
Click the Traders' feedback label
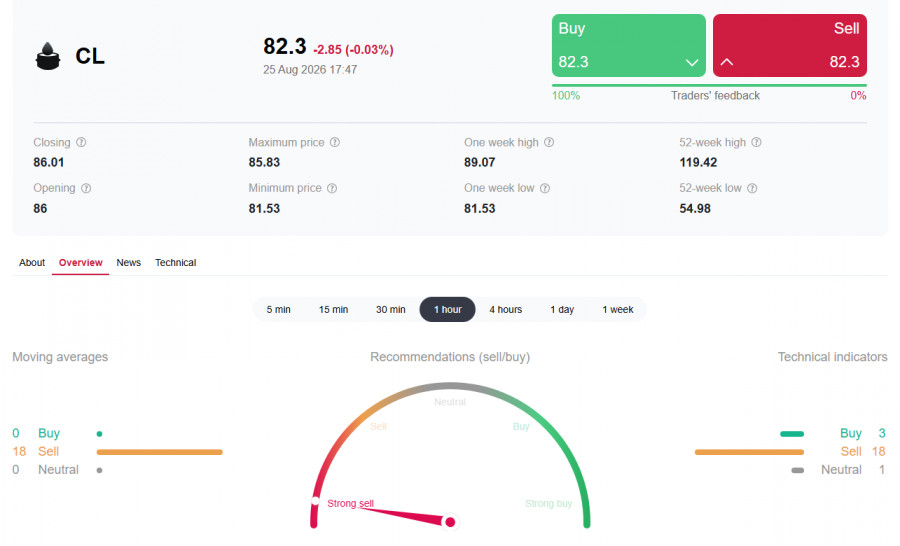click(x=715, y=96)
